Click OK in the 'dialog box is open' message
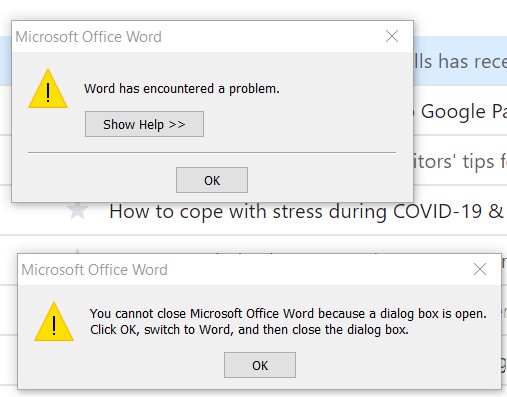The height and width of the screenshot is (397, 507). (x=260, y=365)
